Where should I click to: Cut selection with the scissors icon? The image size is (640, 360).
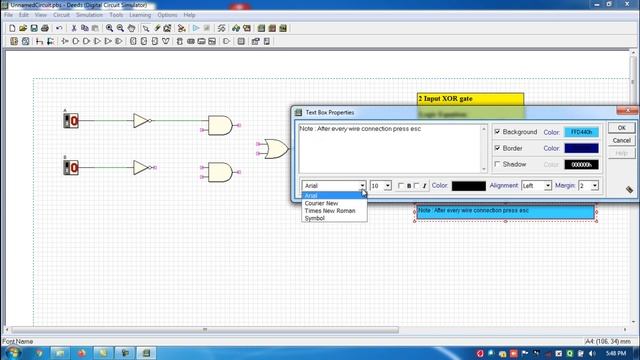pyautogui.click(x=74, y=28)
